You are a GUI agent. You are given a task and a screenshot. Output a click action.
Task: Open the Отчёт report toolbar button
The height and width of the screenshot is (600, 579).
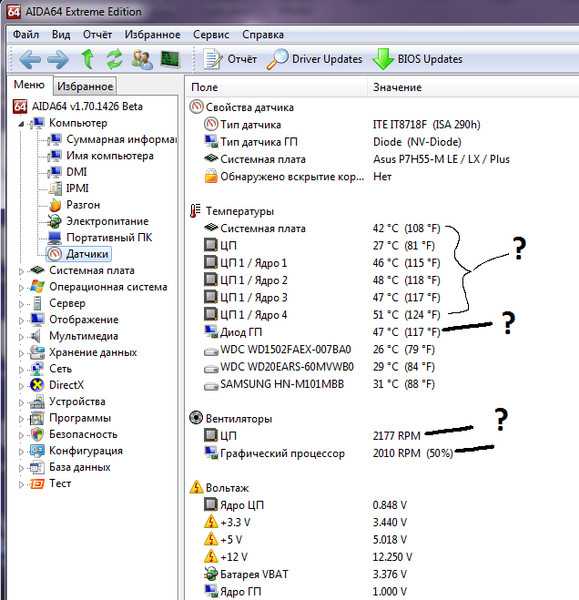click(x=230, y=59)
